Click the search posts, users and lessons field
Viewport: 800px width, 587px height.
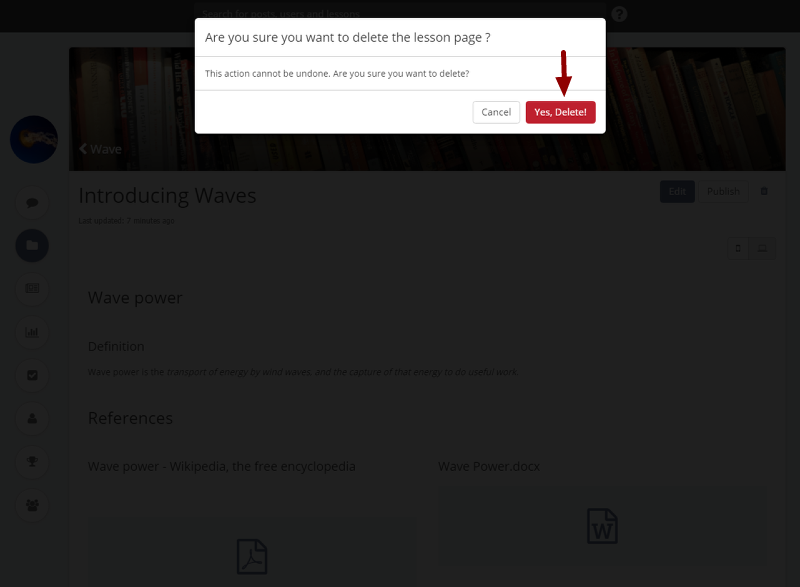click(x=399, y=12)
